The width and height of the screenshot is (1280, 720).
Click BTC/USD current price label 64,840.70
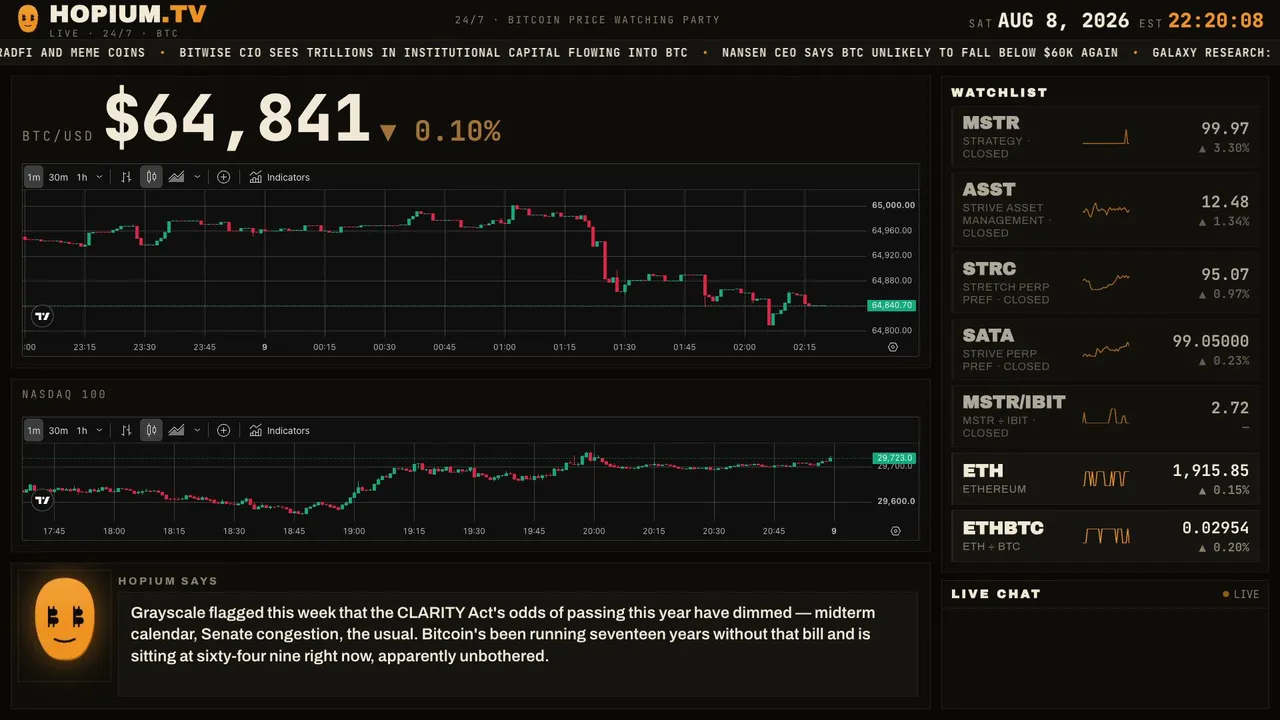point(892,305)
